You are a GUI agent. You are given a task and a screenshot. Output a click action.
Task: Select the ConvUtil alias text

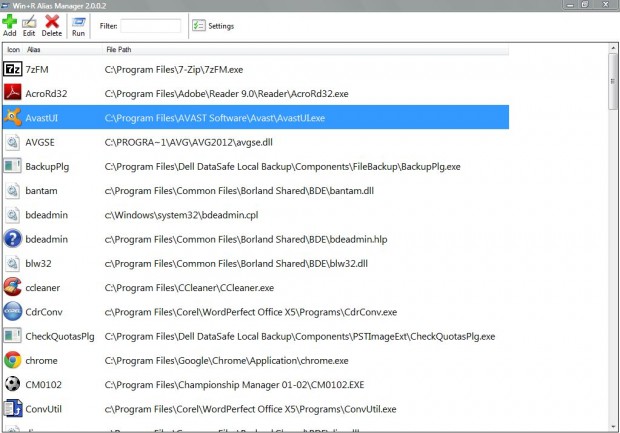(x=43, y=409)
